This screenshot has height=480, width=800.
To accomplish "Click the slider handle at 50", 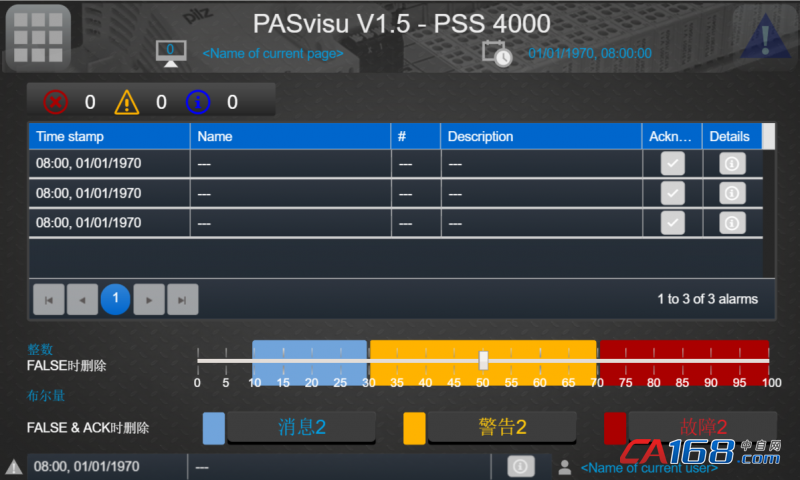I will click(x=483, y=361).
